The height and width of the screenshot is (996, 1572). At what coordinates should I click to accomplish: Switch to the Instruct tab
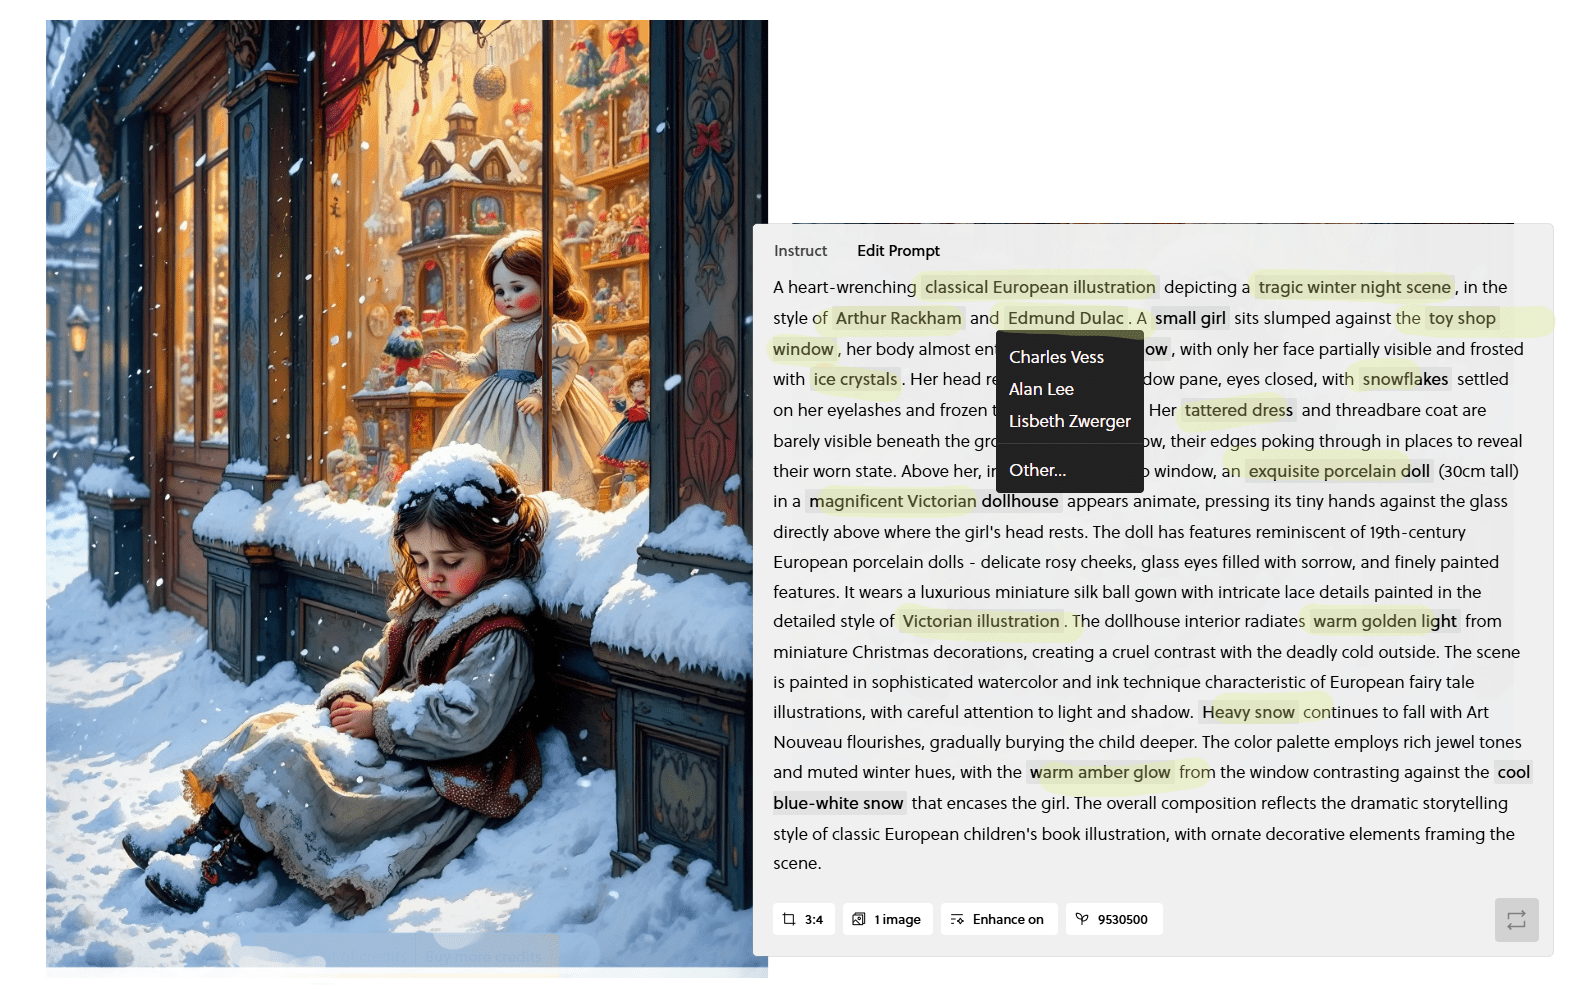click(800, 251)
